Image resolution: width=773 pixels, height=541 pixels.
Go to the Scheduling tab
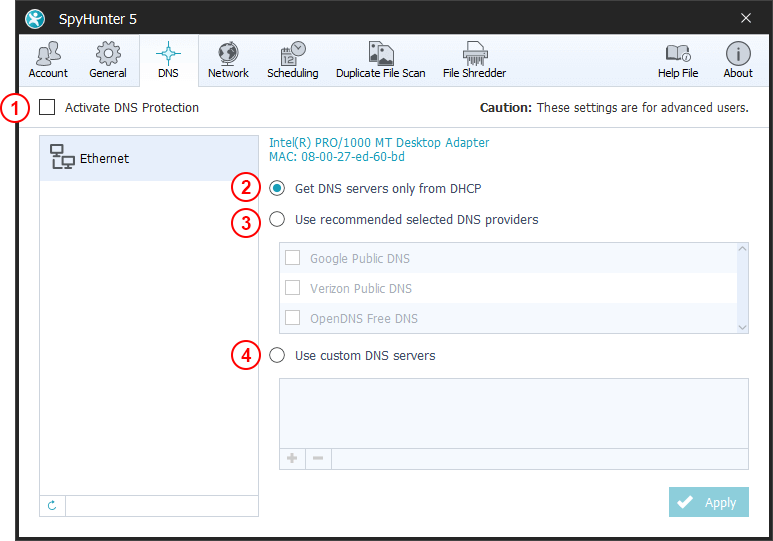pos(292,60)
